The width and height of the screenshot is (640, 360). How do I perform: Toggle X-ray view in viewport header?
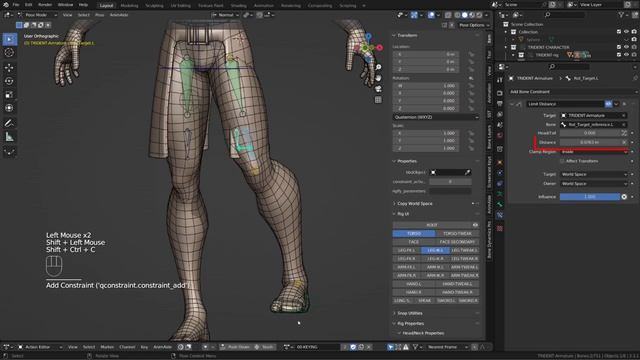(x=448, y=15)
